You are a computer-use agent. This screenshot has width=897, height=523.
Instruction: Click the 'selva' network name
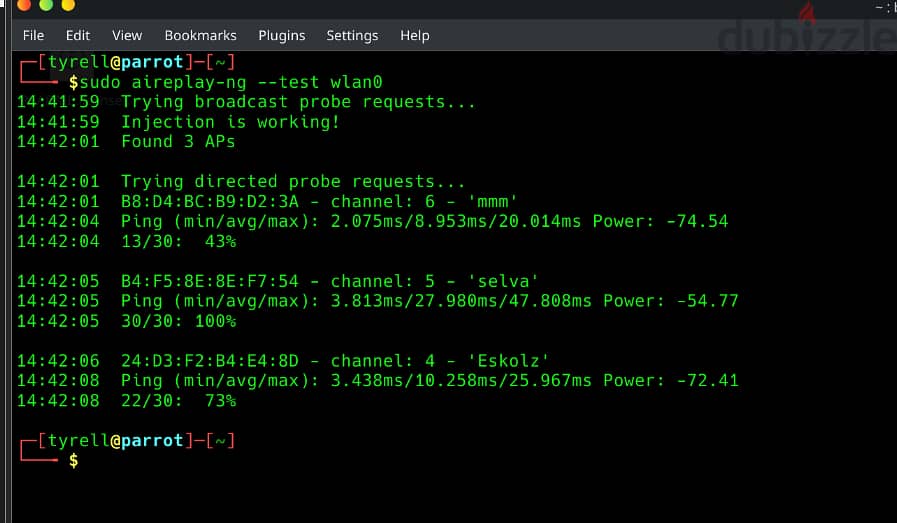pos(503,281)
